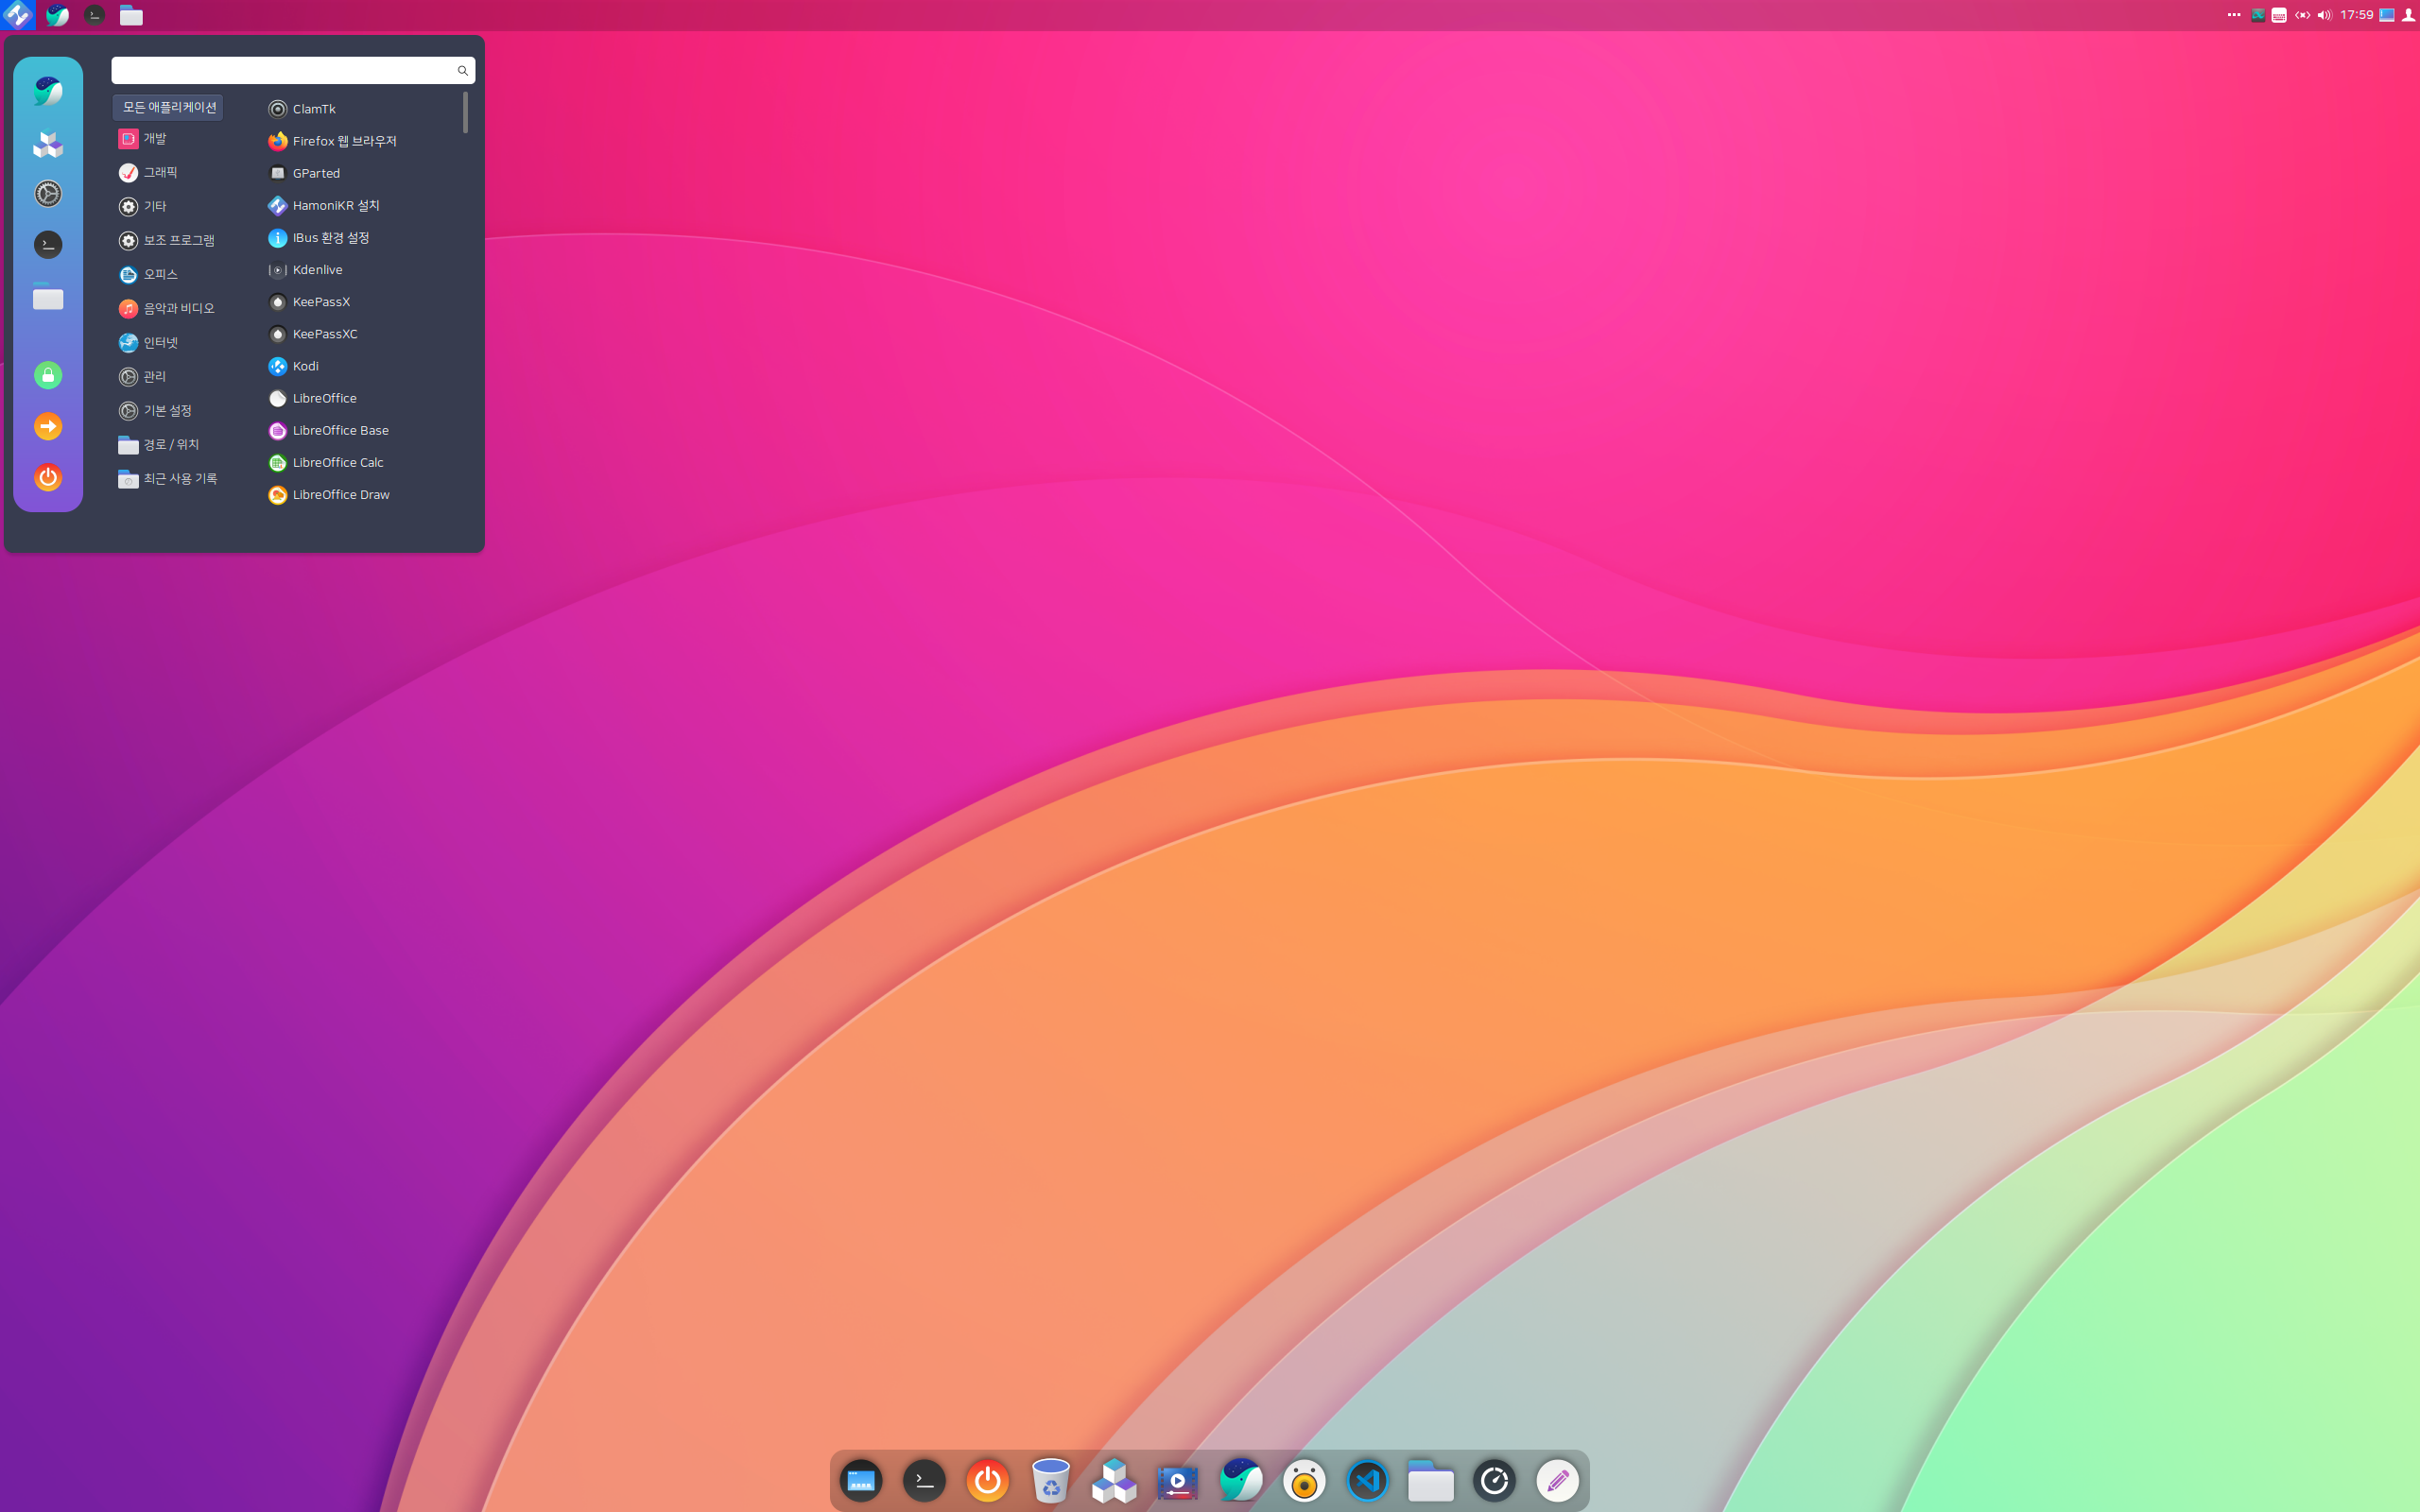Open the Whale browser from the dock

pos(1241,1481)
